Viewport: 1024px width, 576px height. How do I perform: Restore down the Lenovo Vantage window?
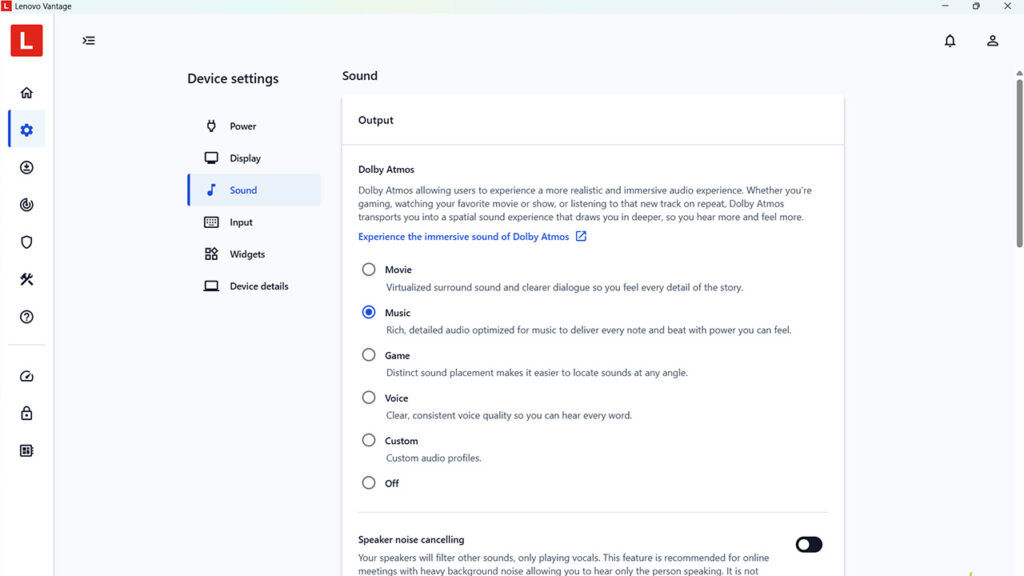976,6
